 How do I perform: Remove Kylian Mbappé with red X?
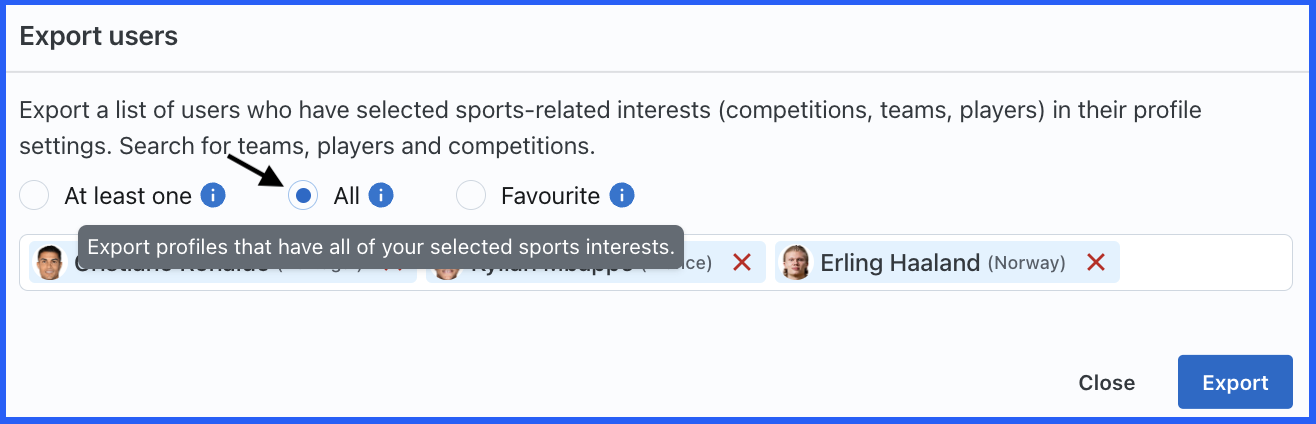pos(742,263)
